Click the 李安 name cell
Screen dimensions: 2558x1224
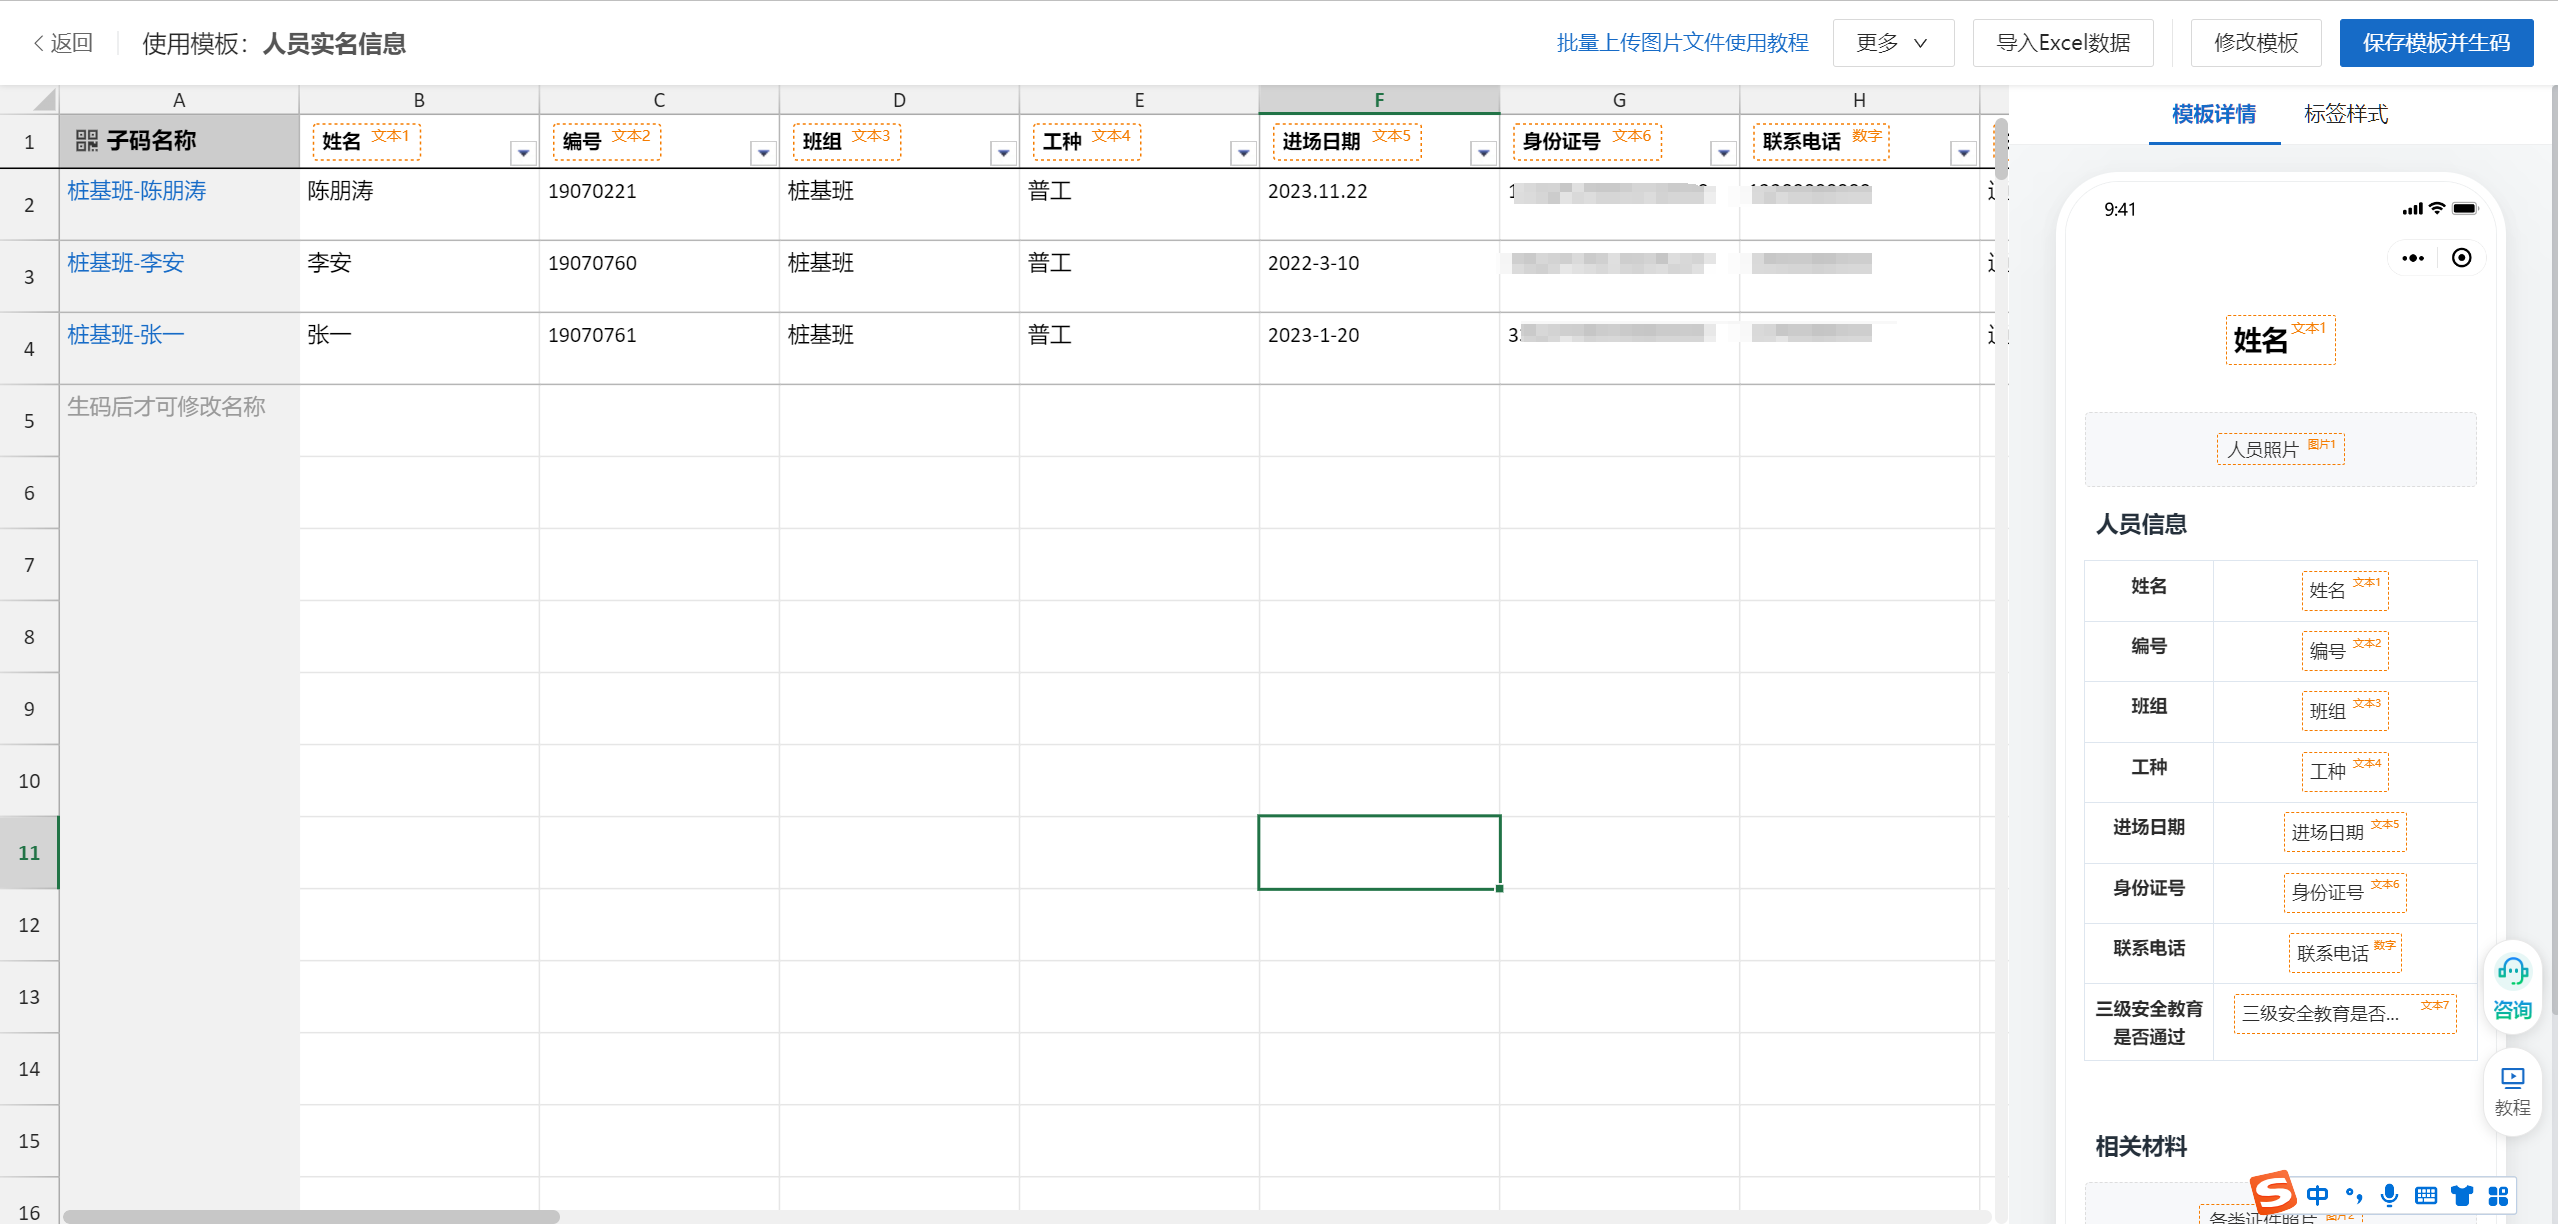419,276
